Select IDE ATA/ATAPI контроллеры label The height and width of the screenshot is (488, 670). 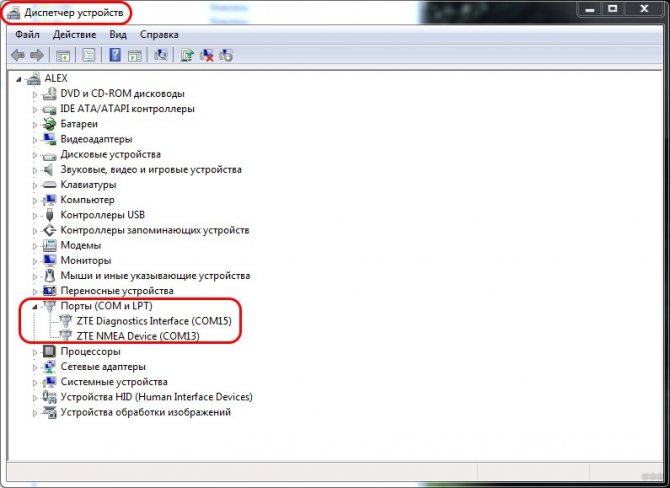coord(127,109)
